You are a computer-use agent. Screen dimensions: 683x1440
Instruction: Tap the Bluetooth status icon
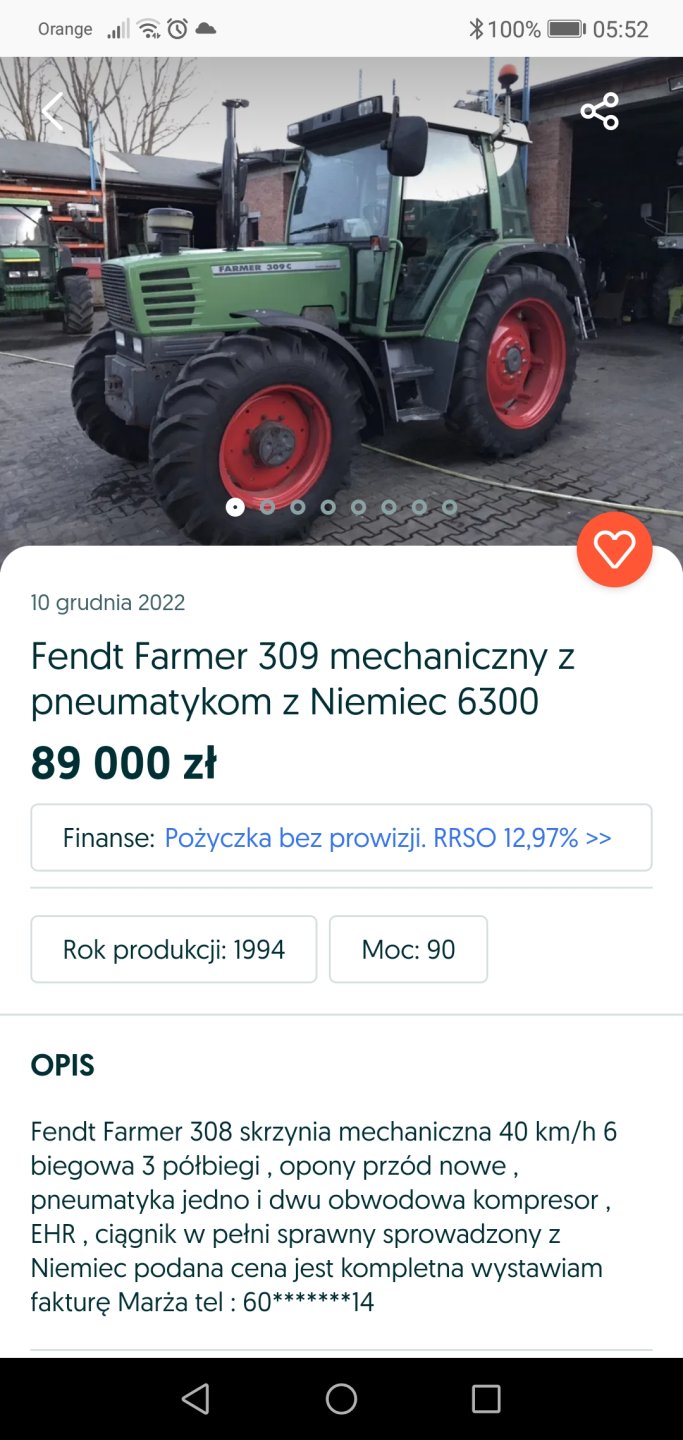click(x=476, y=29)
